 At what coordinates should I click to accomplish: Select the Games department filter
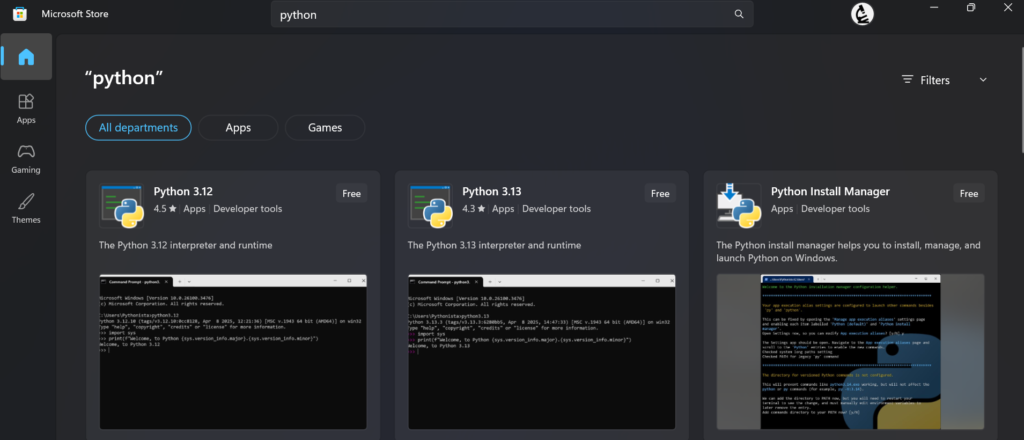coord(325,128)
